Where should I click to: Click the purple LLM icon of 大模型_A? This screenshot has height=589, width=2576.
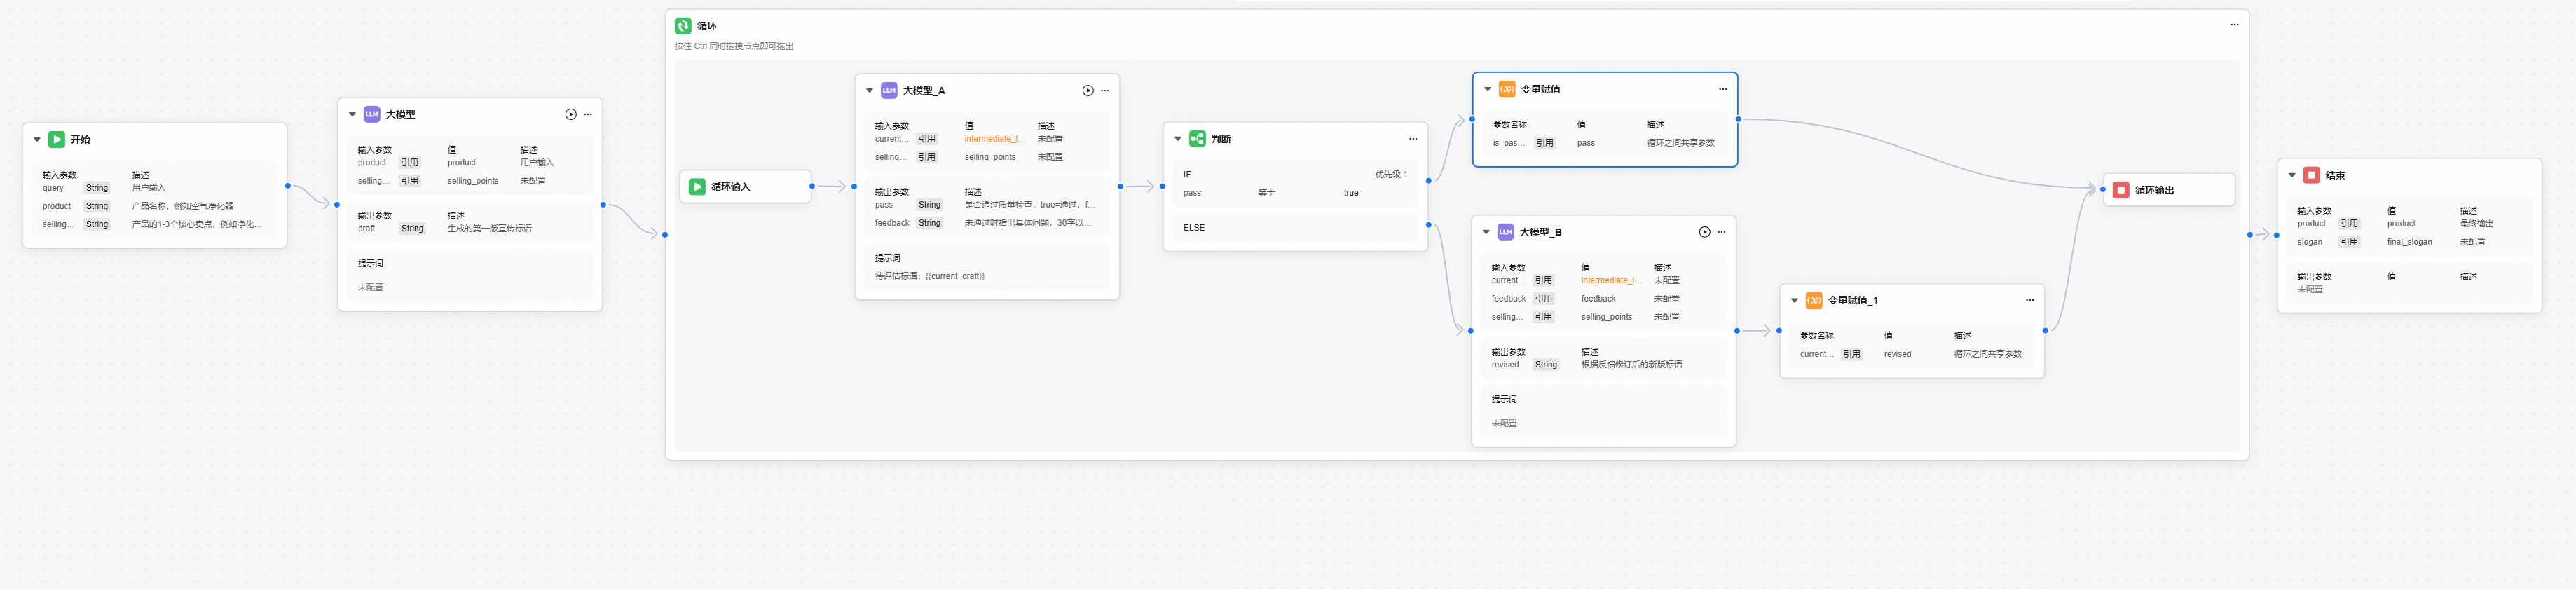click(889, 90)
